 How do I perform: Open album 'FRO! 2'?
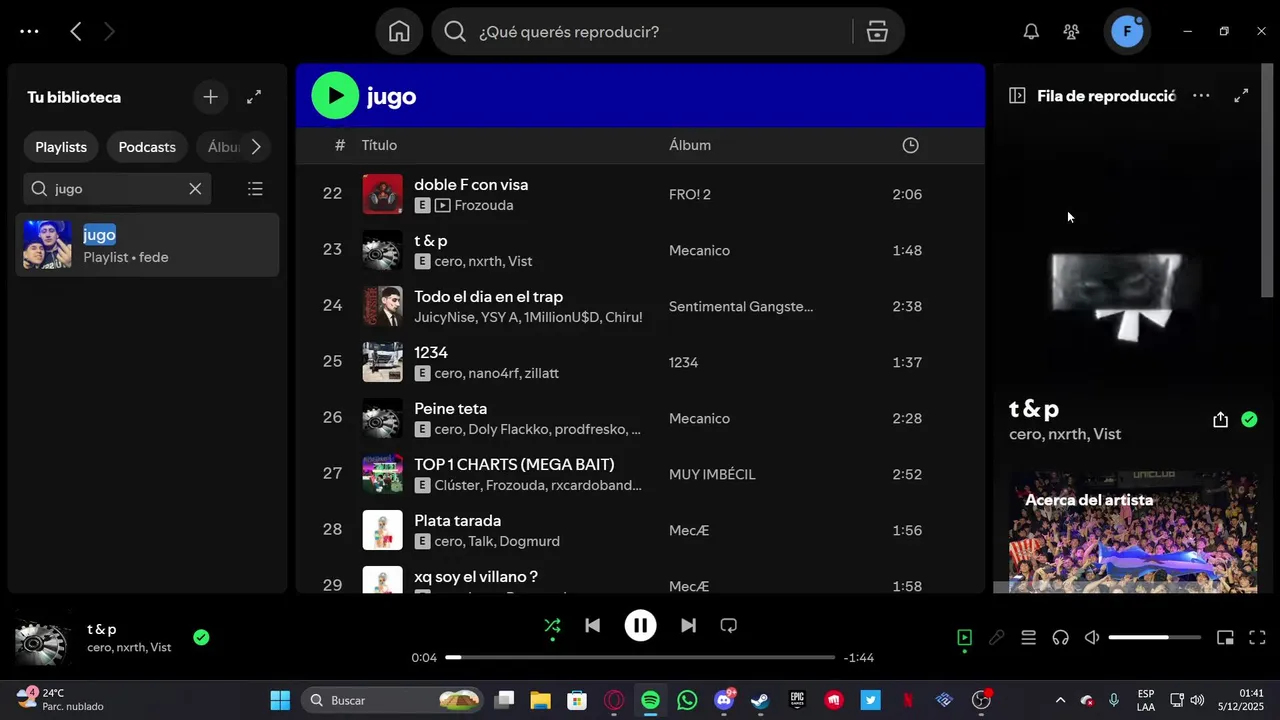pos(690,194)
